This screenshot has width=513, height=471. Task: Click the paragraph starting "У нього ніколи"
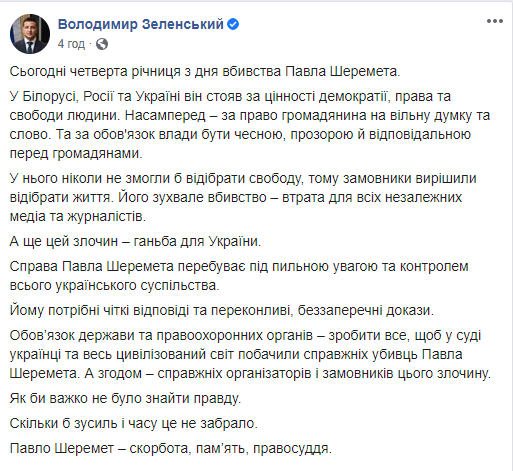[x=243, y=197]
